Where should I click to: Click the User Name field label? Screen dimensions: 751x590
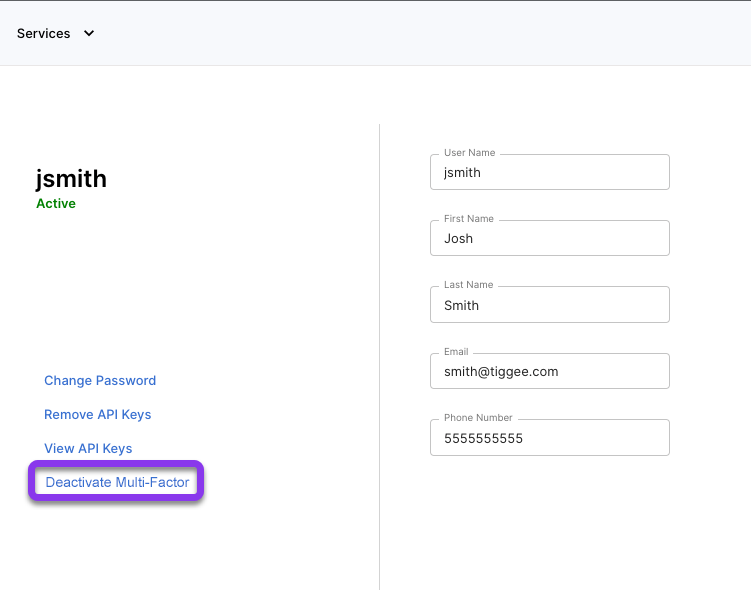[469, 153]
